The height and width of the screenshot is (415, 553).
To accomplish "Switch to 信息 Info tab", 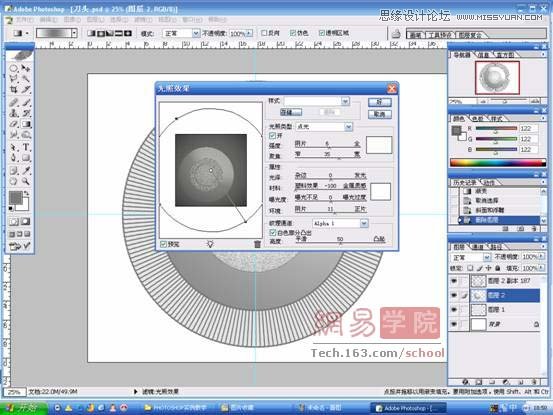I will [x=483, y=55].
